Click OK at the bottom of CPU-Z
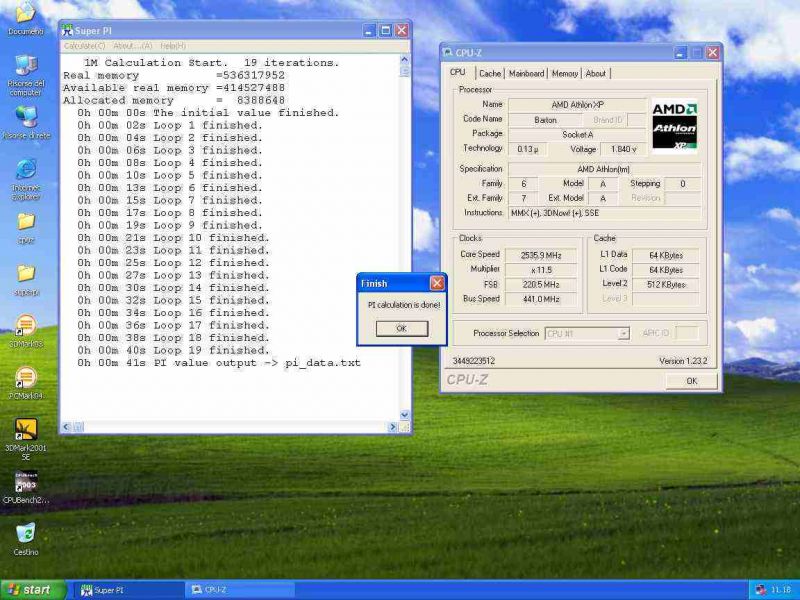 pyautogui.click(x=691, y=381)
